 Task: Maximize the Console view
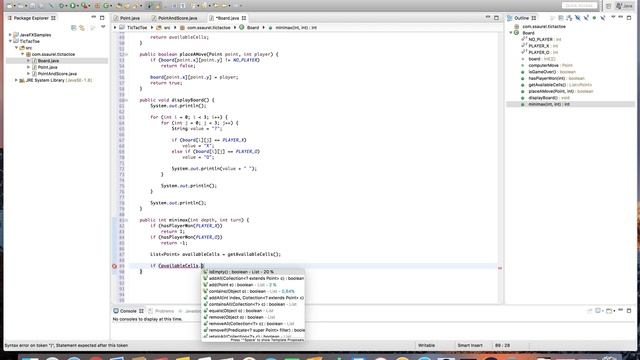(629, 311)
